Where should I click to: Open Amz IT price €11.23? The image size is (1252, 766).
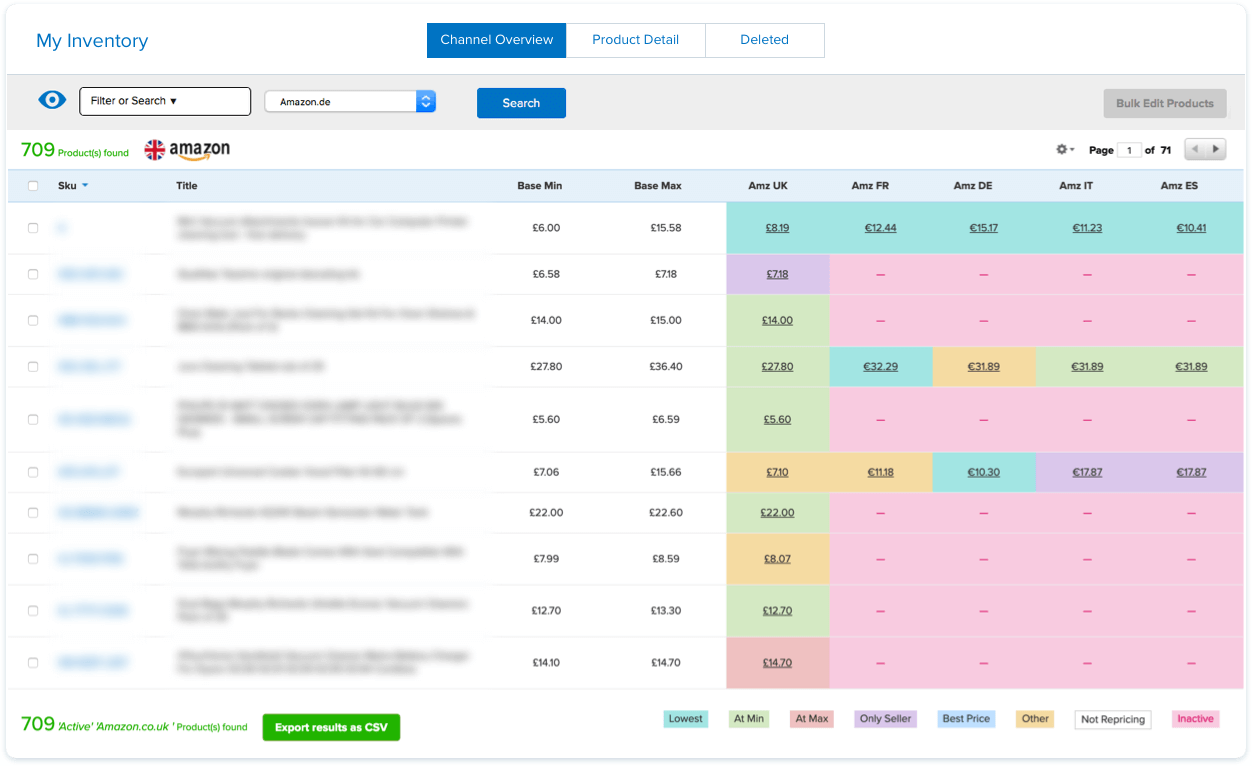coord(1087,228)
